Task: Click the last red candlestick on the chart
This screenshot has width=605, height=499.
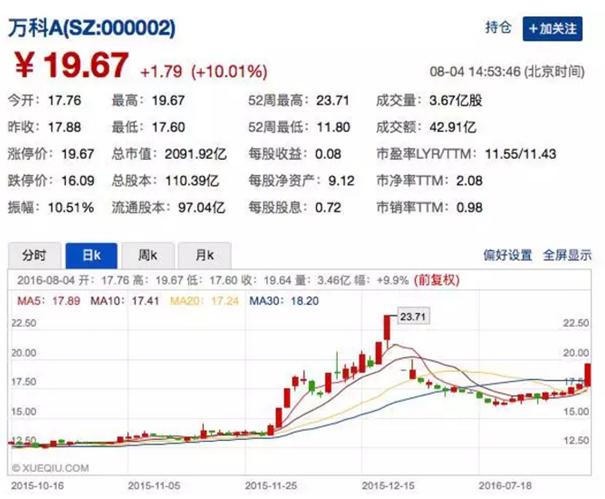Action: (588, 375)
